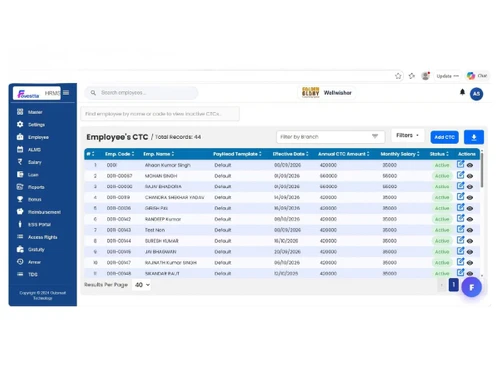This screenshot has width=500, height=375.
Task: Edit CTC for JAI BHAGWAN
Action: pyautogui.click(x=460, y=251)
